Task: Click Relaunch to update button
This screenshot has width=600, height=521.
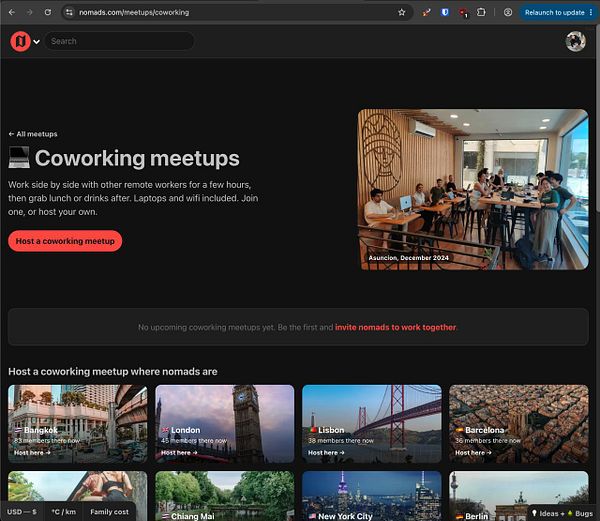Action: coord(554,12)
